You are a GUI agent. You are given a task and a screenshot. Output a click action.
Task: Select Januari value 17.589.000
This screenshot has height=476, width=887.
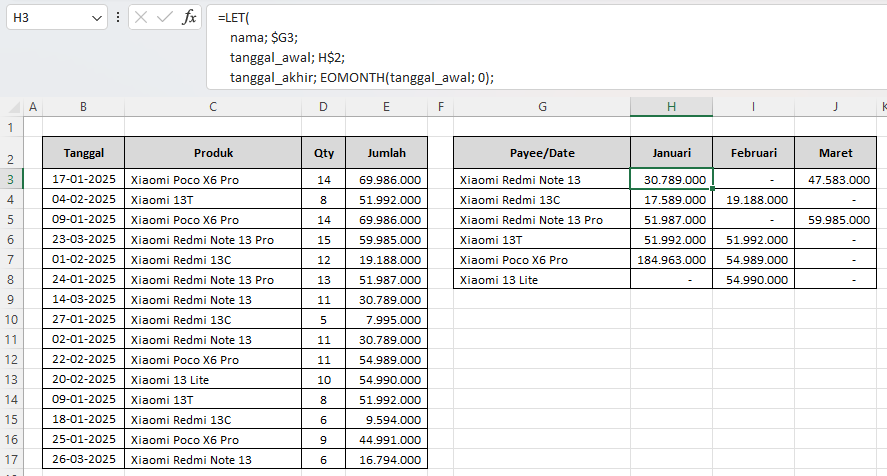(671, 199)
